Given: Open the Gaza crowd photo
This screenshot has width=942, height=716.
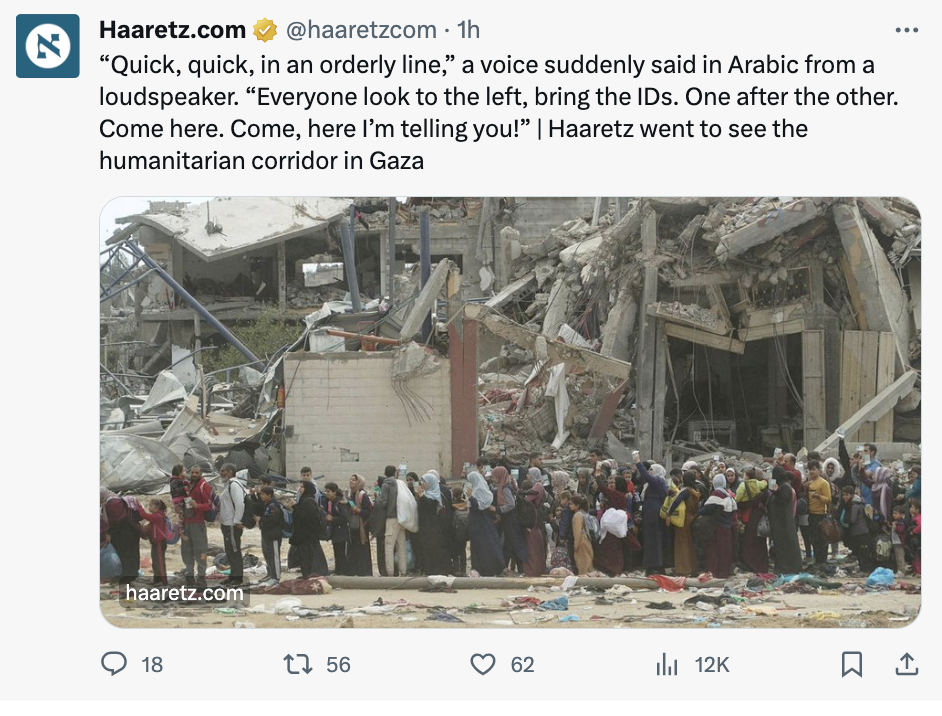Looking at the screenshot, I should coord(510,412).
